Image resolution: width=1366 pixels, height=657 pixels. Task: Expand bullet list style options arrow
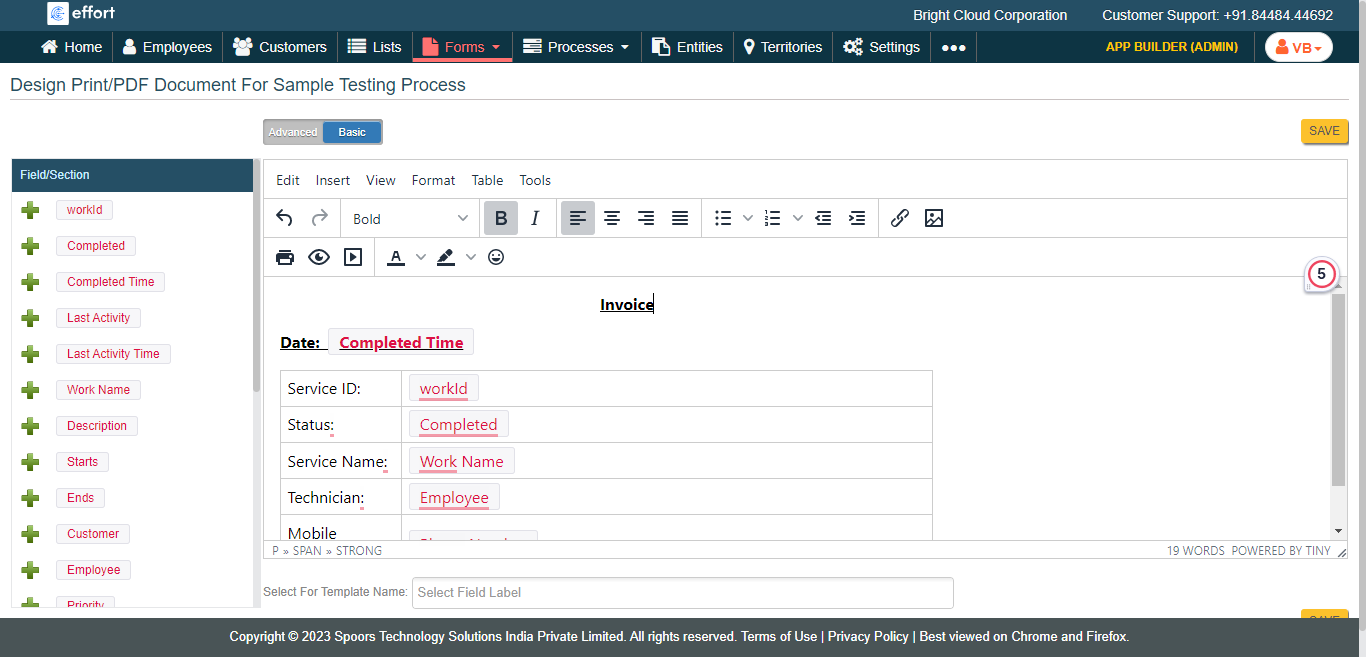(748, 218)
